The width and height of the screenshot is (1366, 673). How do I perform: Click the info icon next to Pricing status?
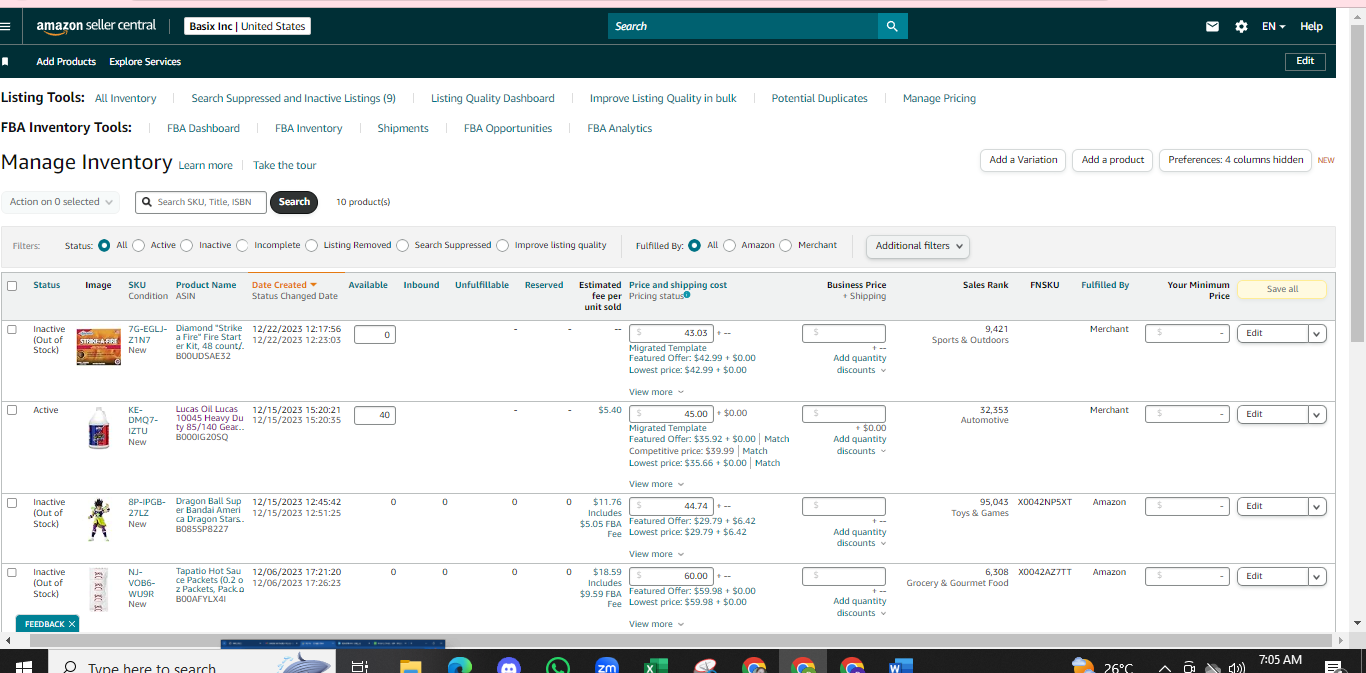tap(686, 295)
